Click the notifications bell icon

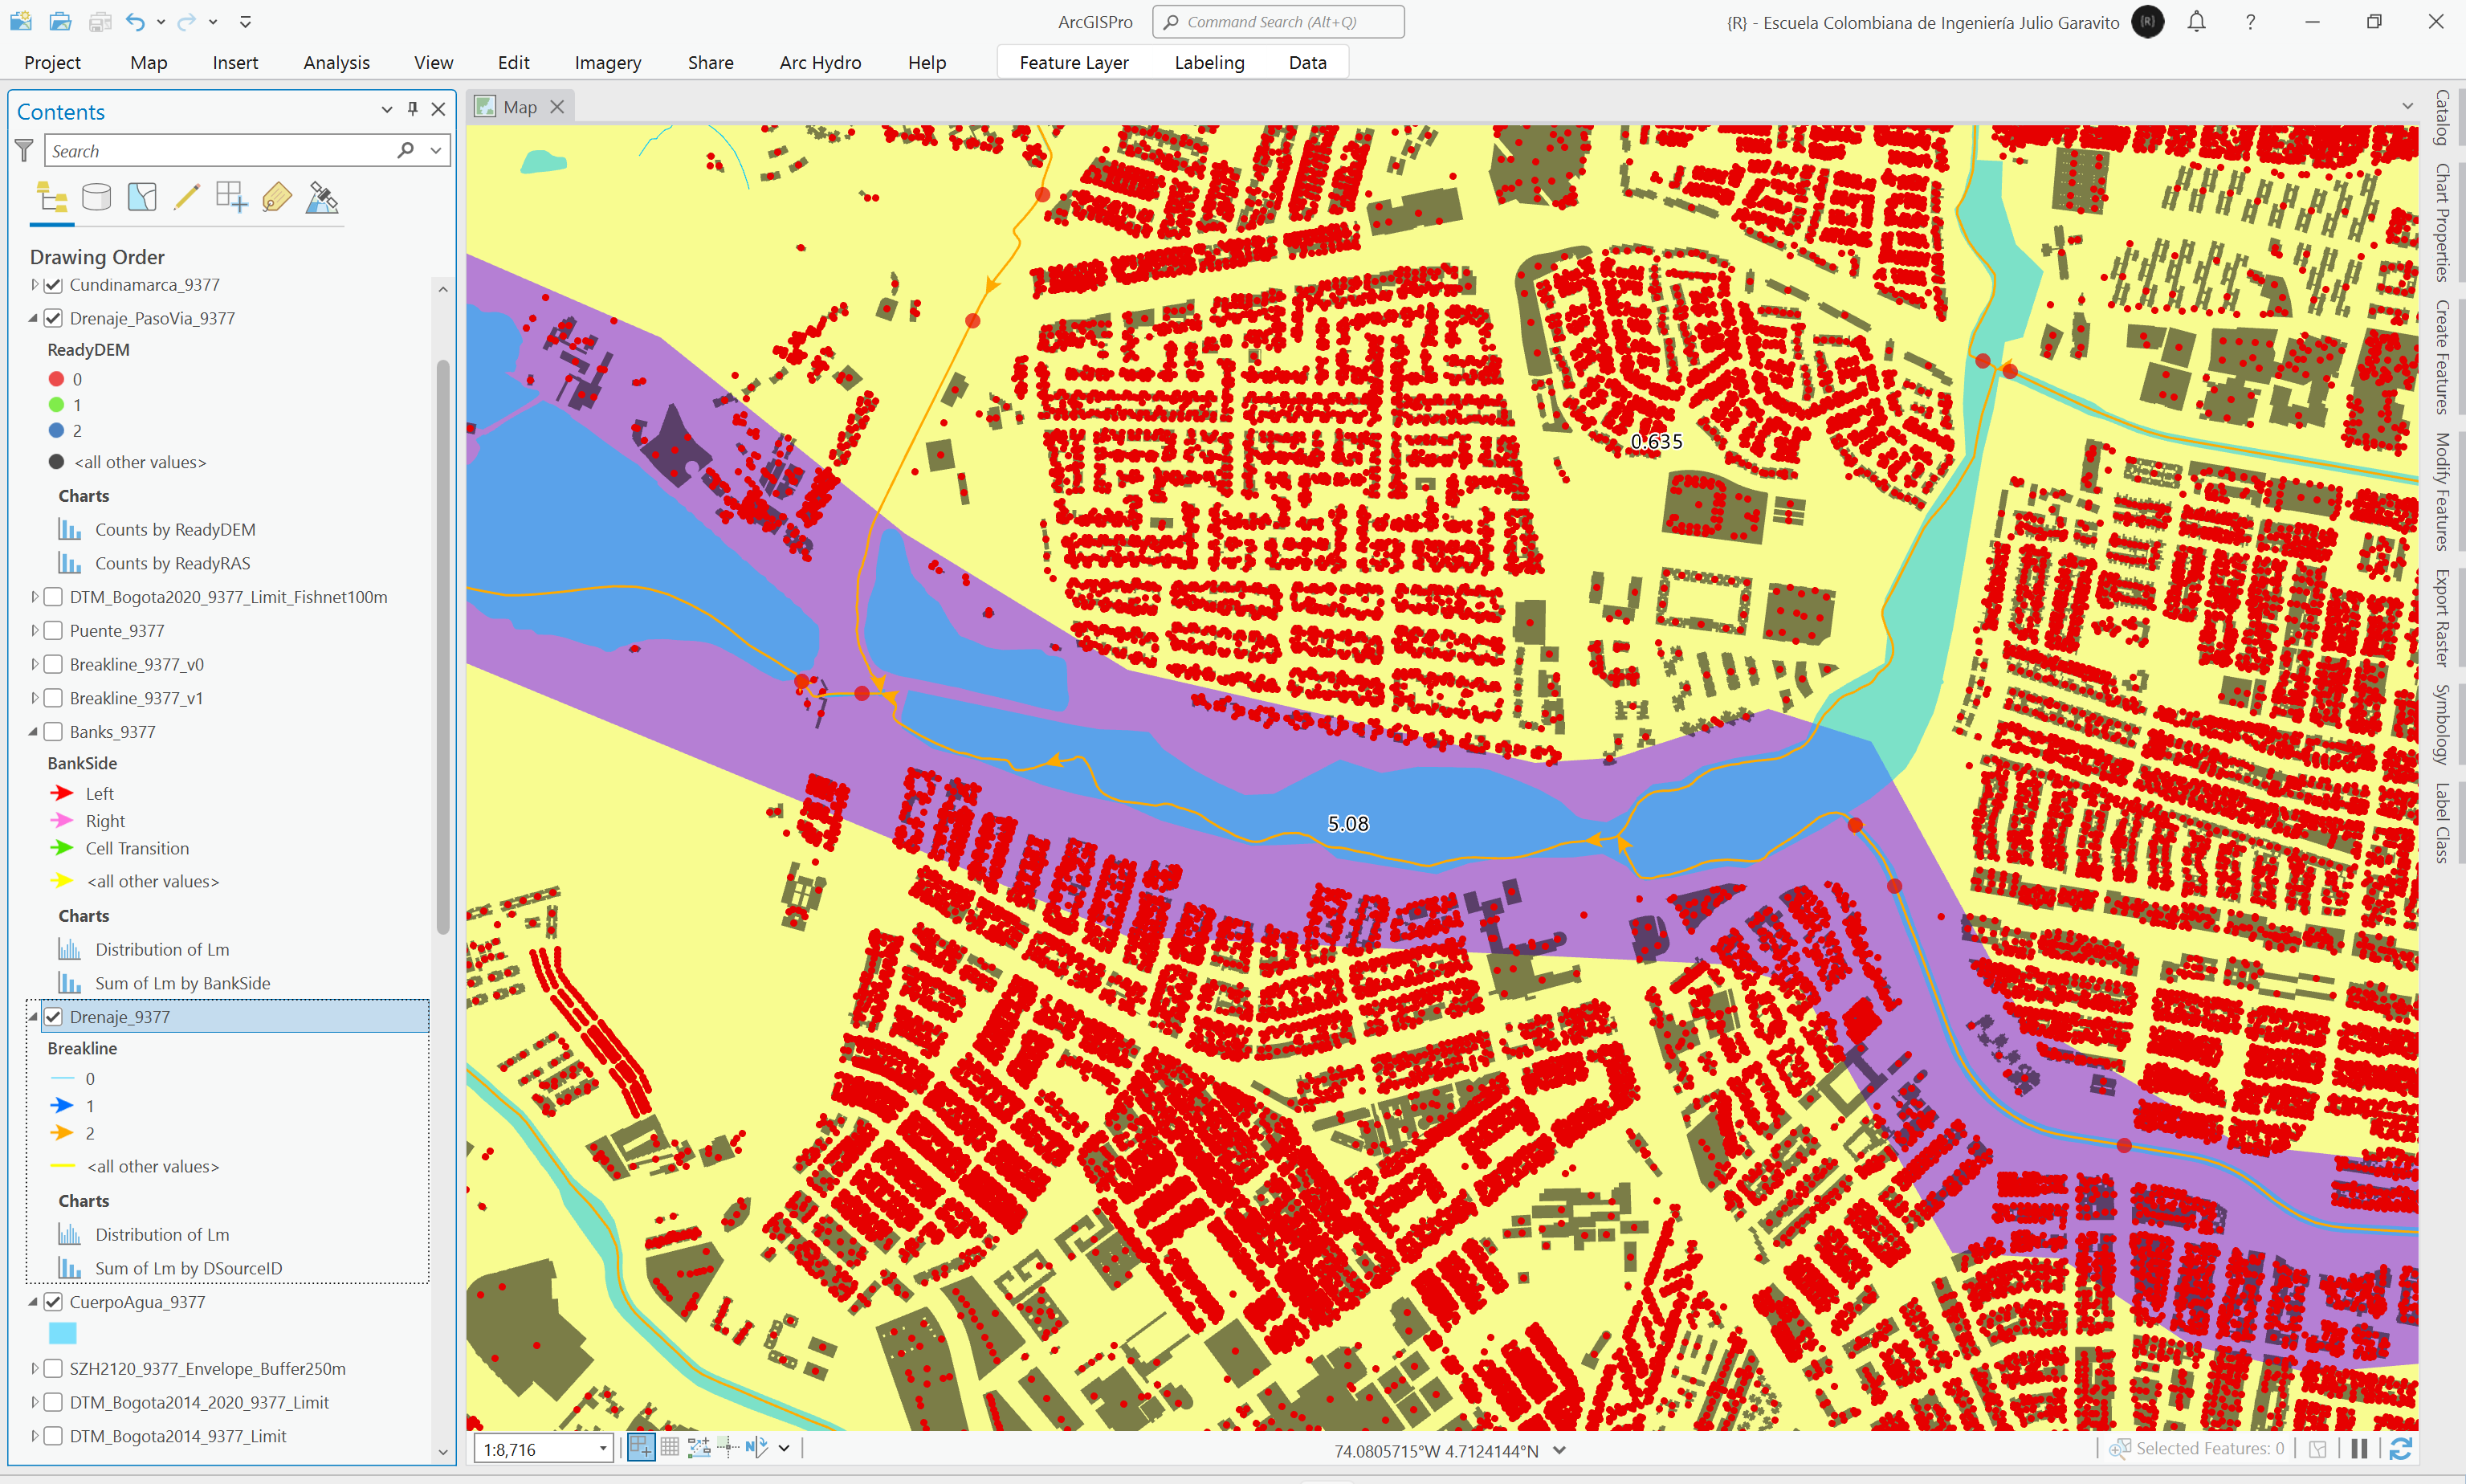click(x=2196, y=21)
